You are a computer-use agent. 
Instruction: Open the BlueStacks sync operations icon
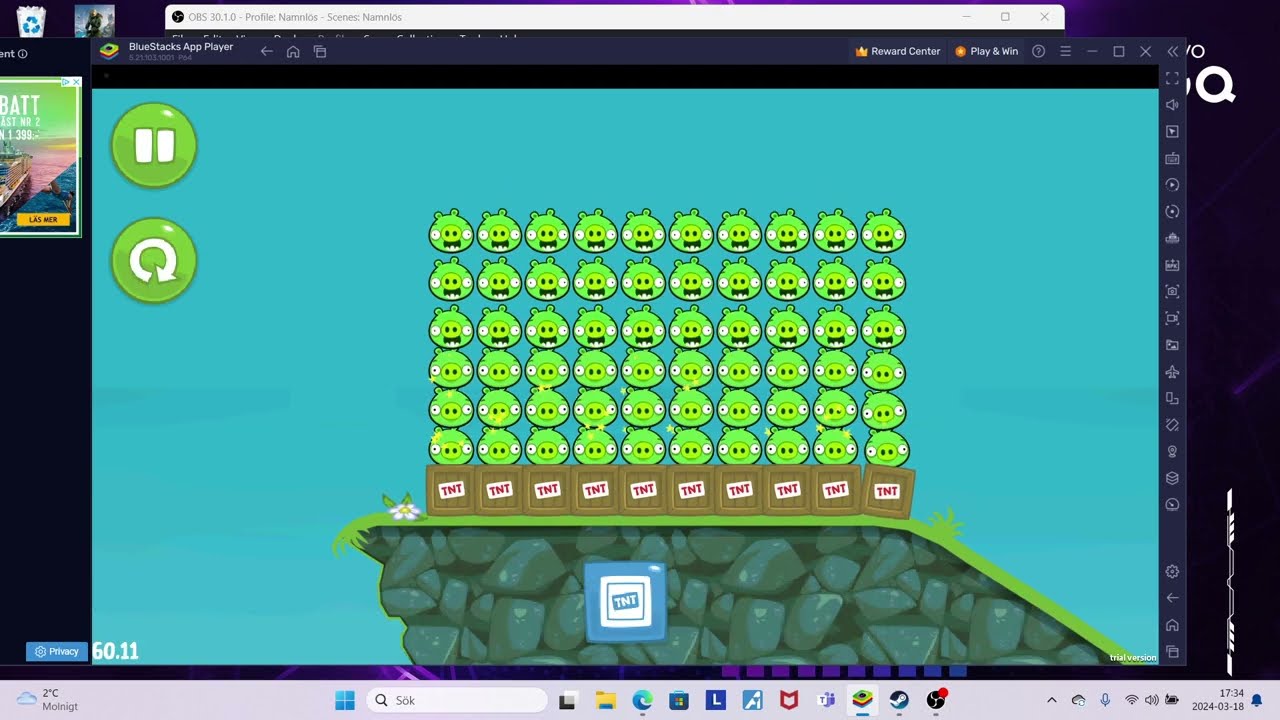tap(1172, 211)
